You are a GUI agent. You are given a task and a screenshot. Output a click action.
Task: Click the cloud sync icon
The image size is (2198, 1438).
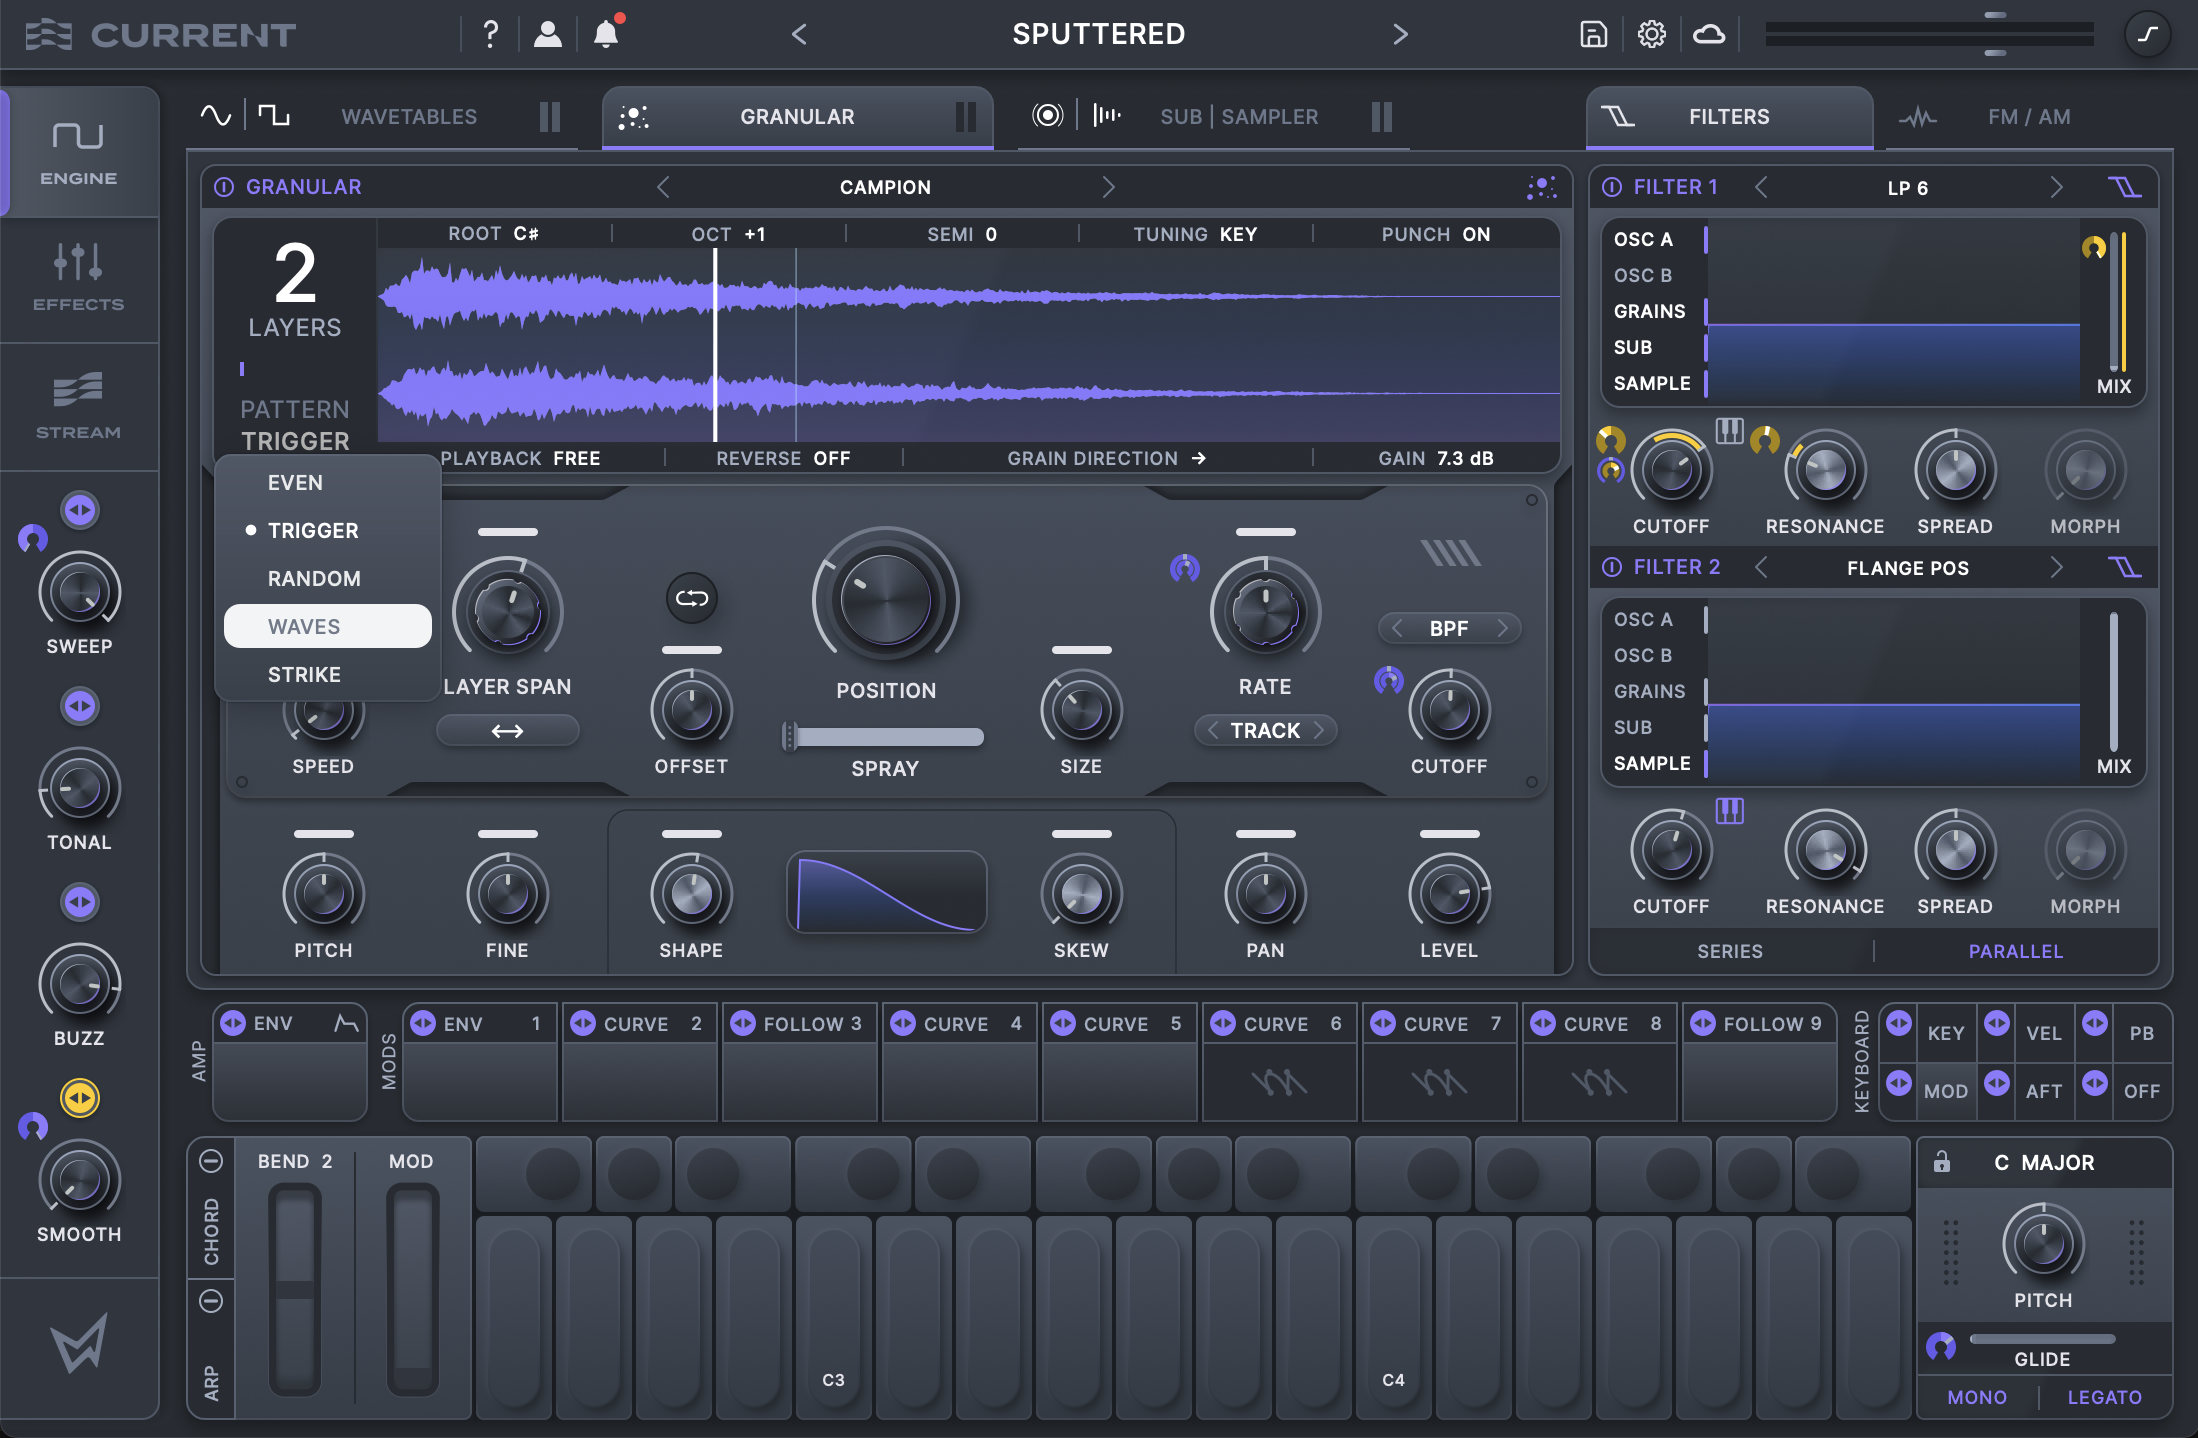[x=1709, y=34]
